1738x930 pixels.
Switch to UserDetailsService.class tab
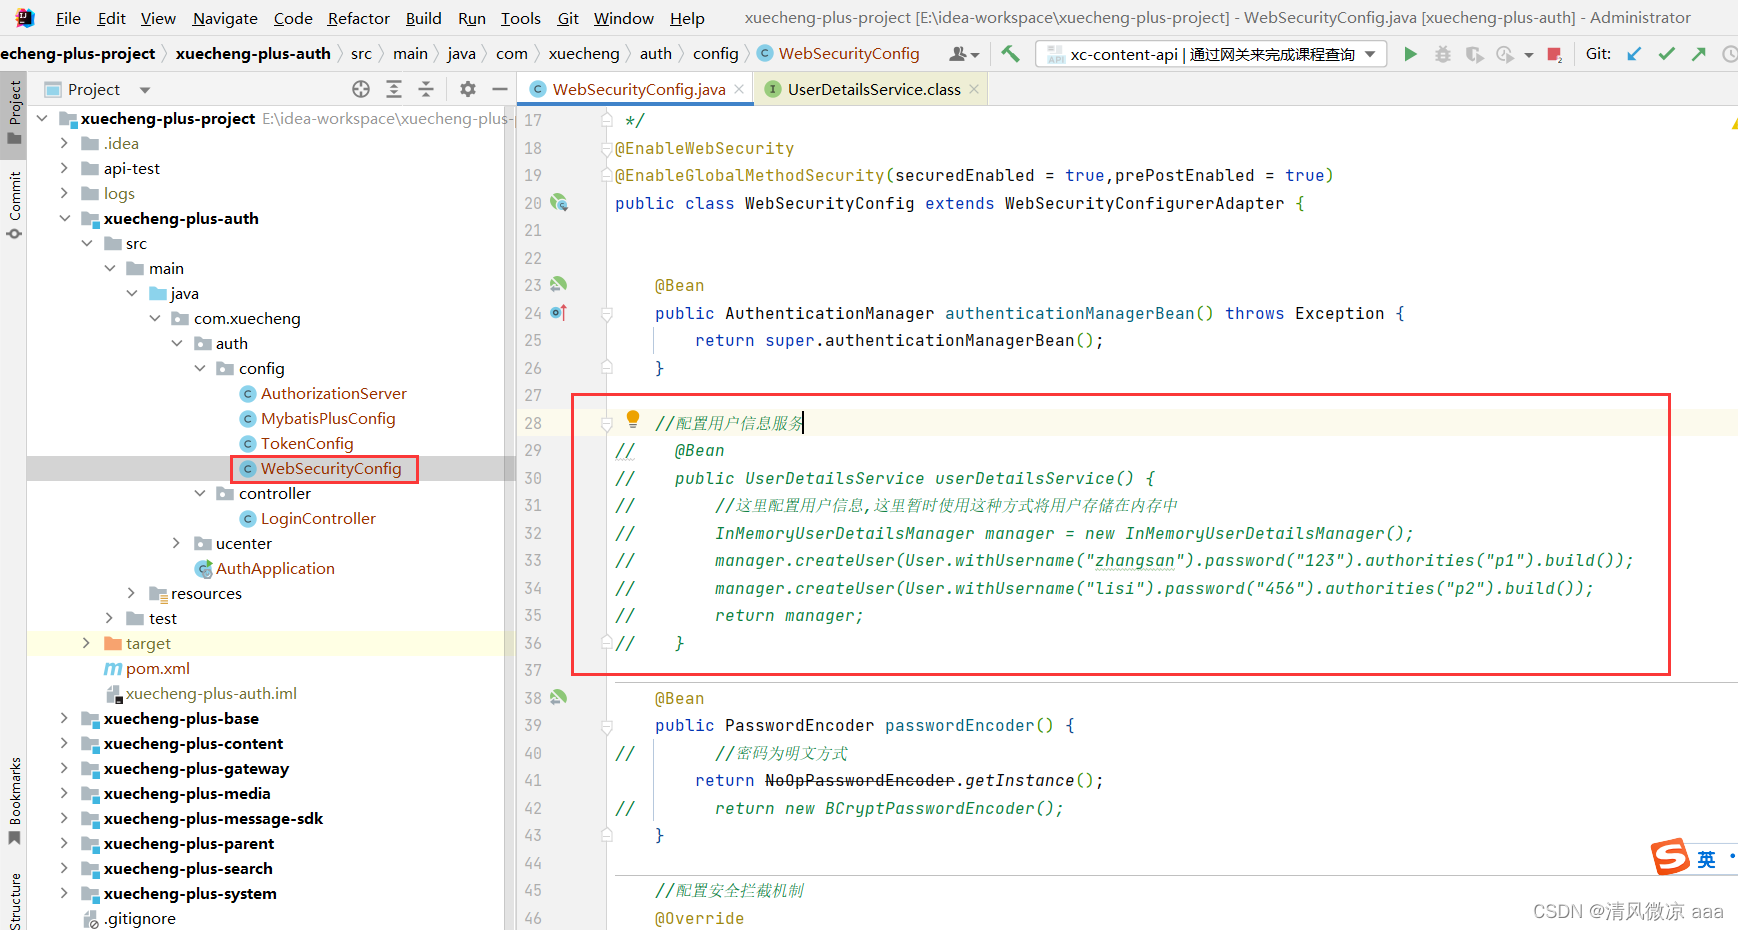point(874,89)
